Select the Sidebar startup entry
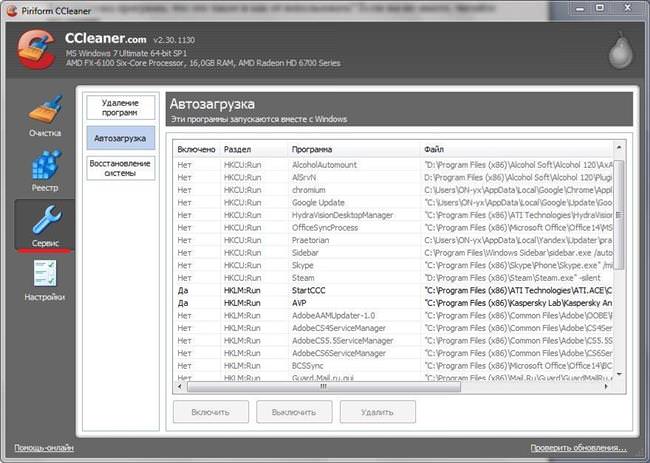Image resolution: width=650 pixels, height=463 pixels. click(393, 253)
